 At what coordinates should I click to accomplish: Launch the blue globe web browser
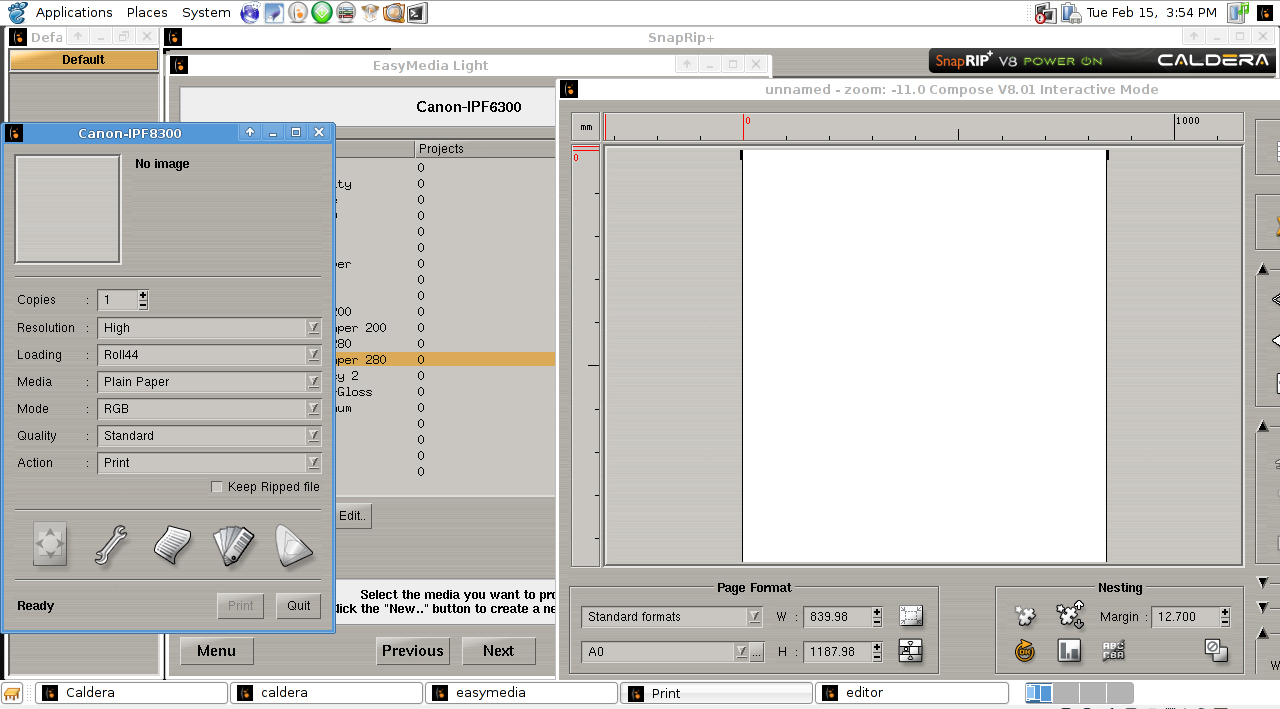click(250, 12)
